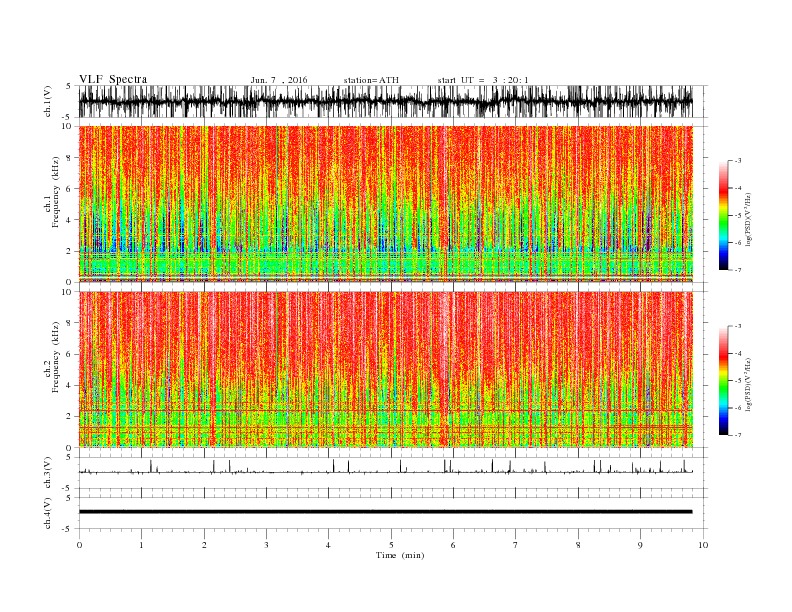The height and width of the screenshot is (612, 792).
Task: Click time axis tick label 4
Action: pos(329,545)
